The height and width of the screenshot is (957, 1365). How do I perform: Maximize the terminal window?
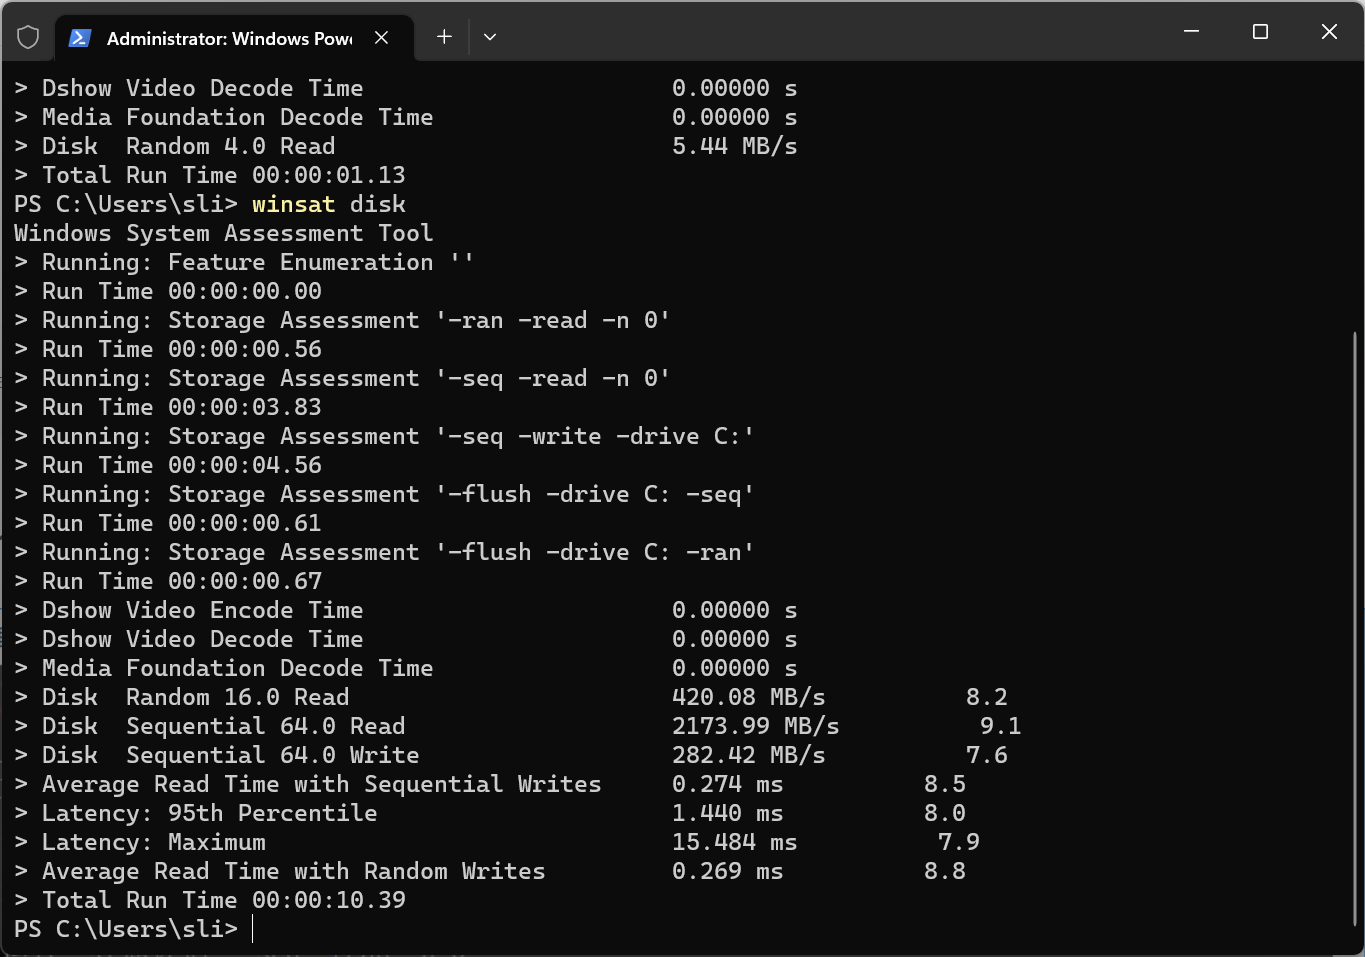[1260, 32]
